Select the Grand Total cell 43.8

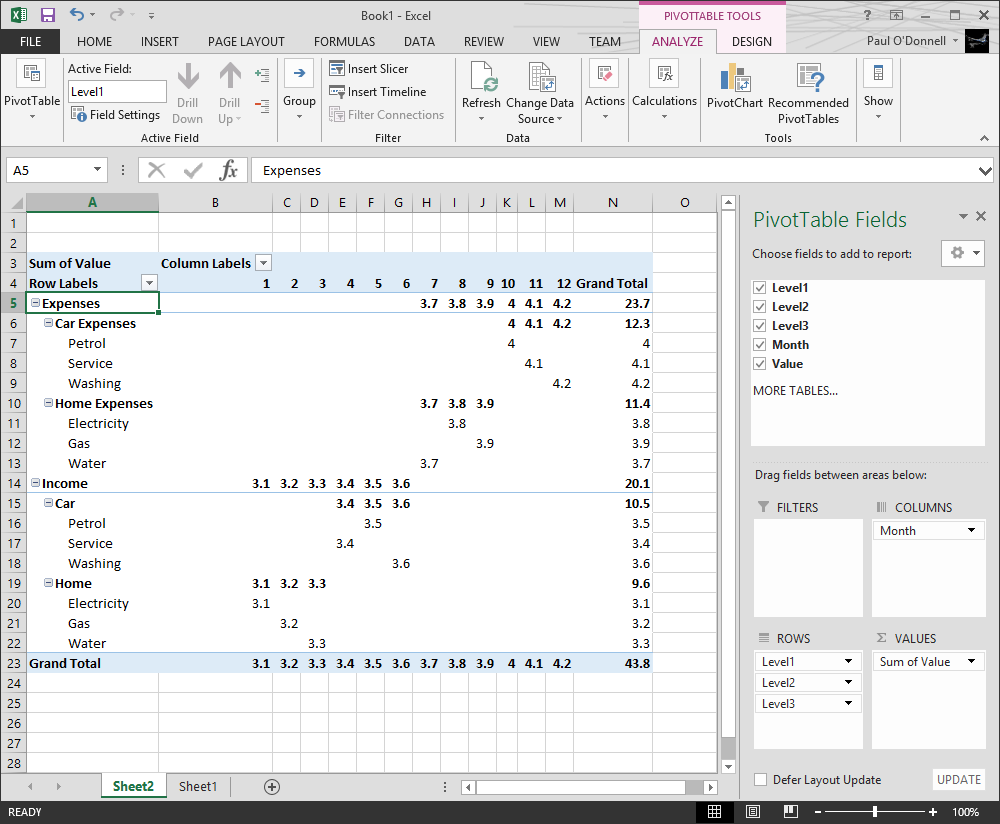[613, 663]
